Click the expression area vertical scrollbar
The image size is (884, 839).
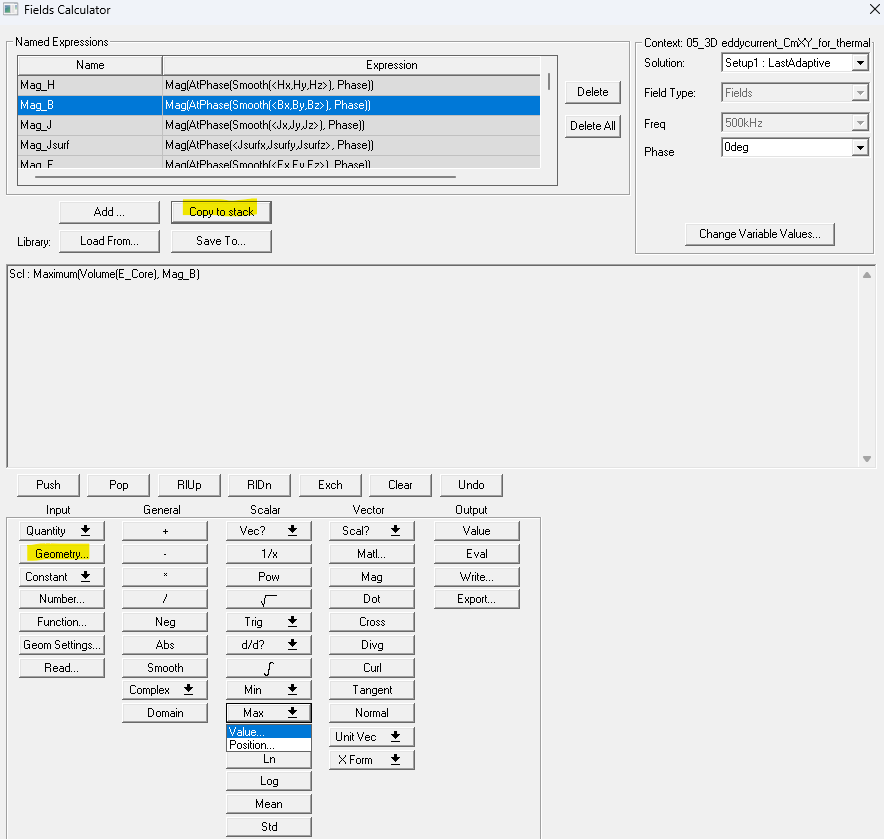pos(866,365)
